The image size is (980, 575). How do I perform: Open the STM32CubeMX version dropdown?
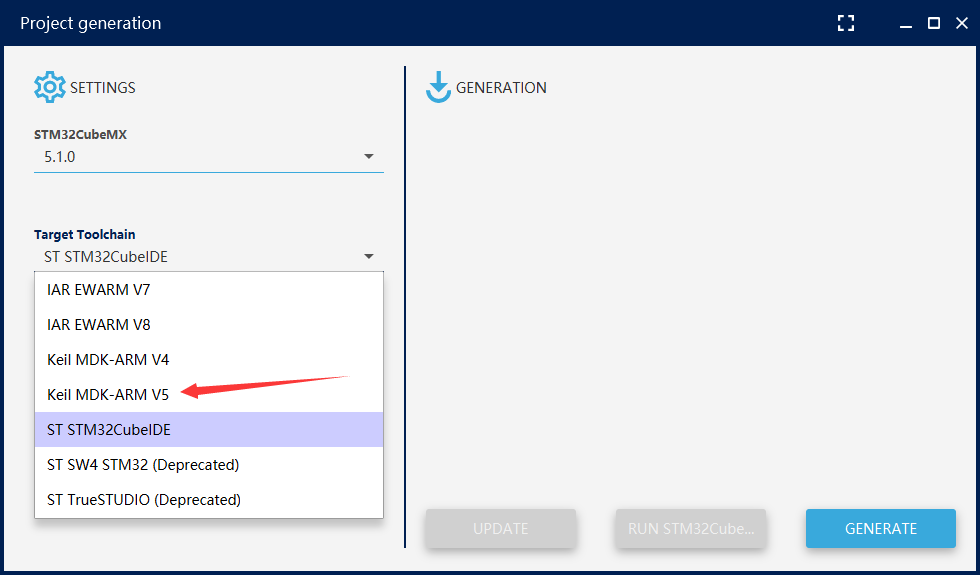click(209, 157)
